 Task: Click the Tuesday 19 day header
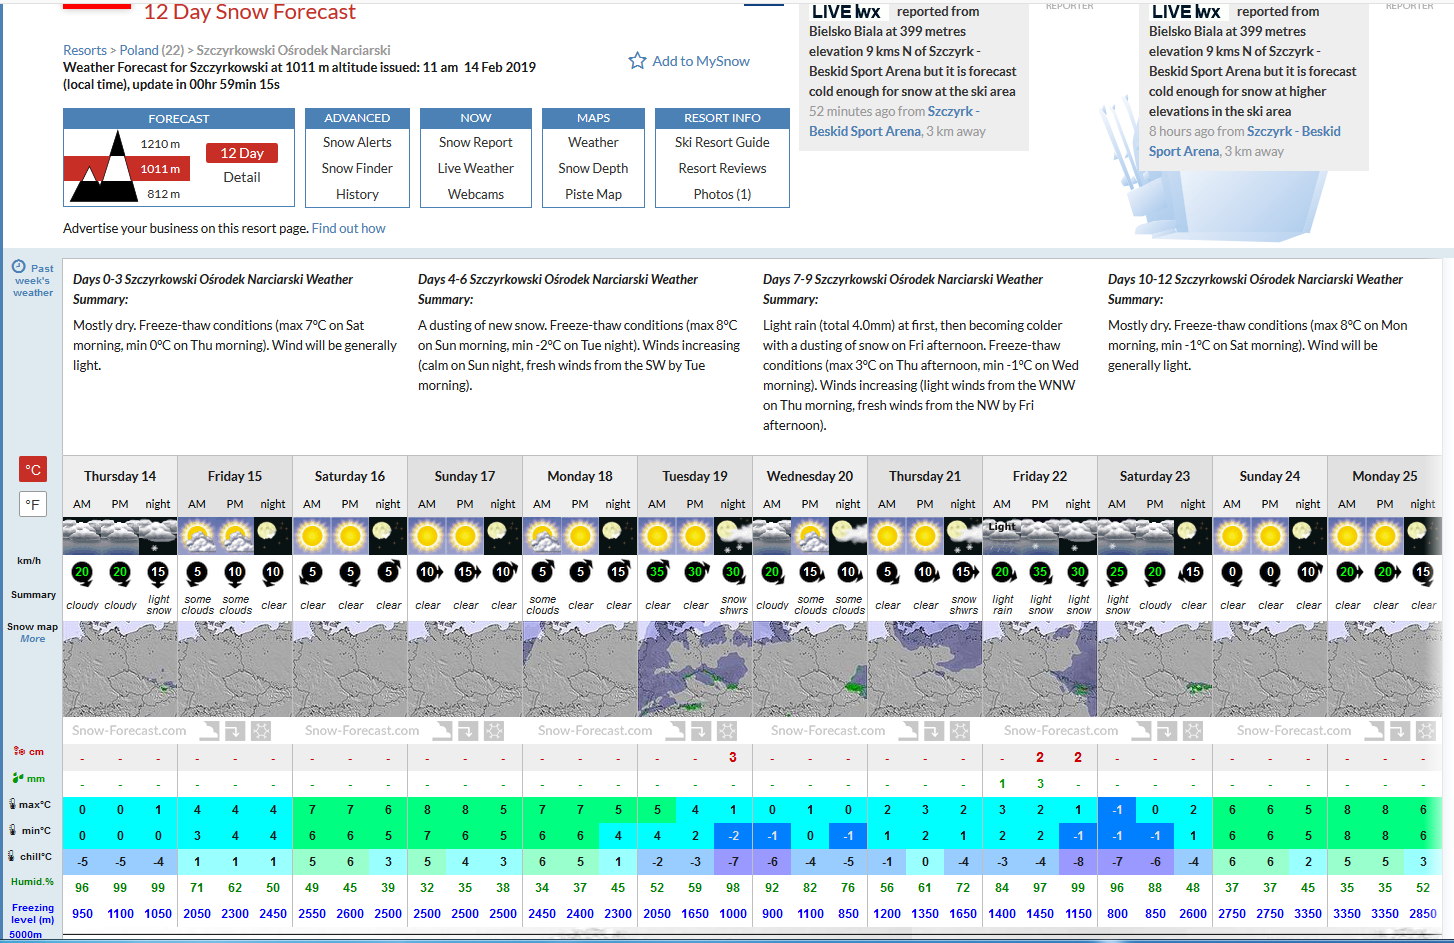(x=695, y=476)
